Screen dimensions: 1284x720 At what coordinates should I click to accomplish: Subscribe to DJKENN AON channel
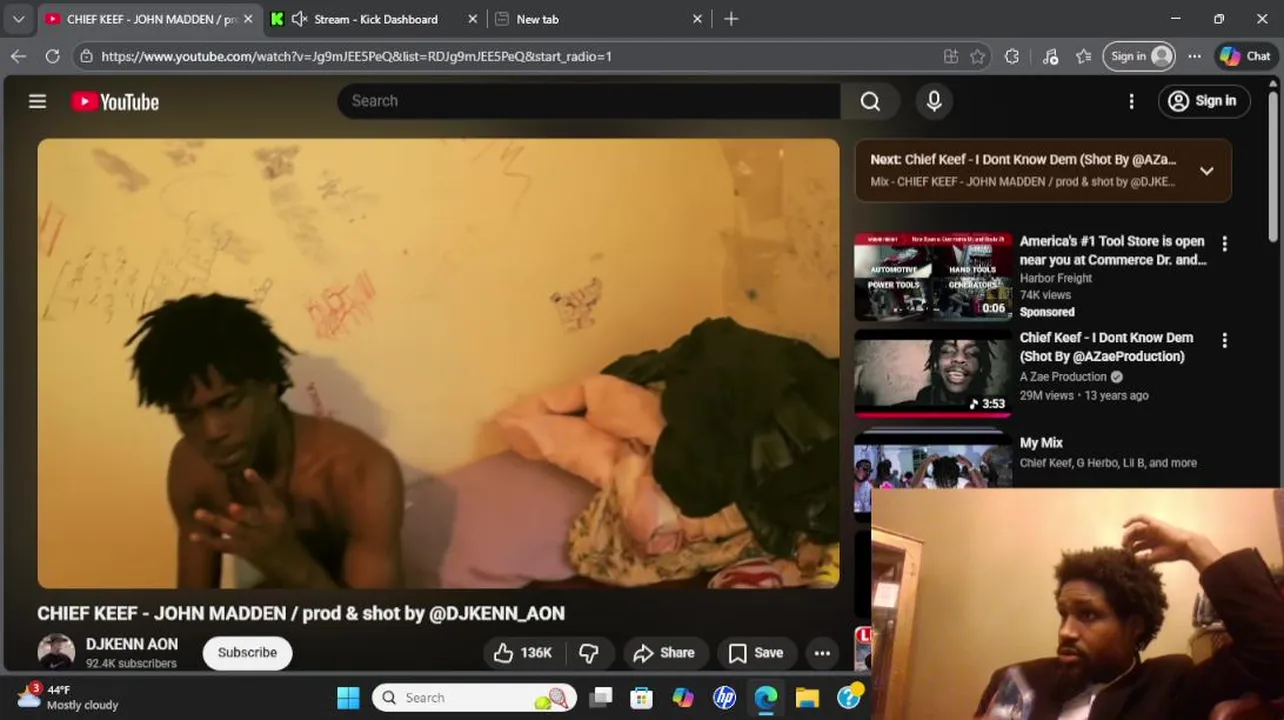coord(247,653)
